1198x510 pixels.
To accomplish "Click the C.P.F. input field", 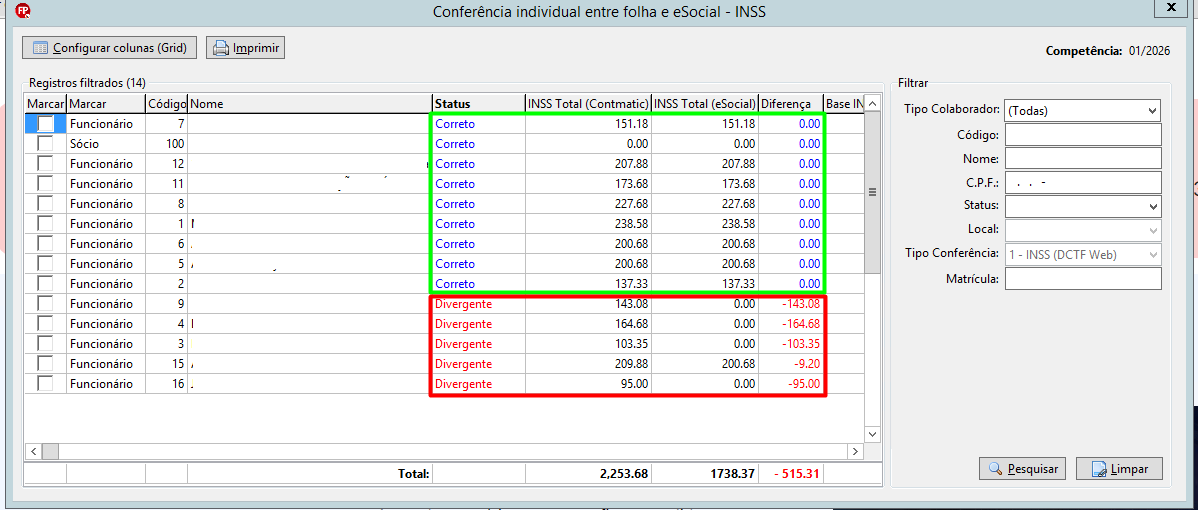I will (x=1083, y=182).
